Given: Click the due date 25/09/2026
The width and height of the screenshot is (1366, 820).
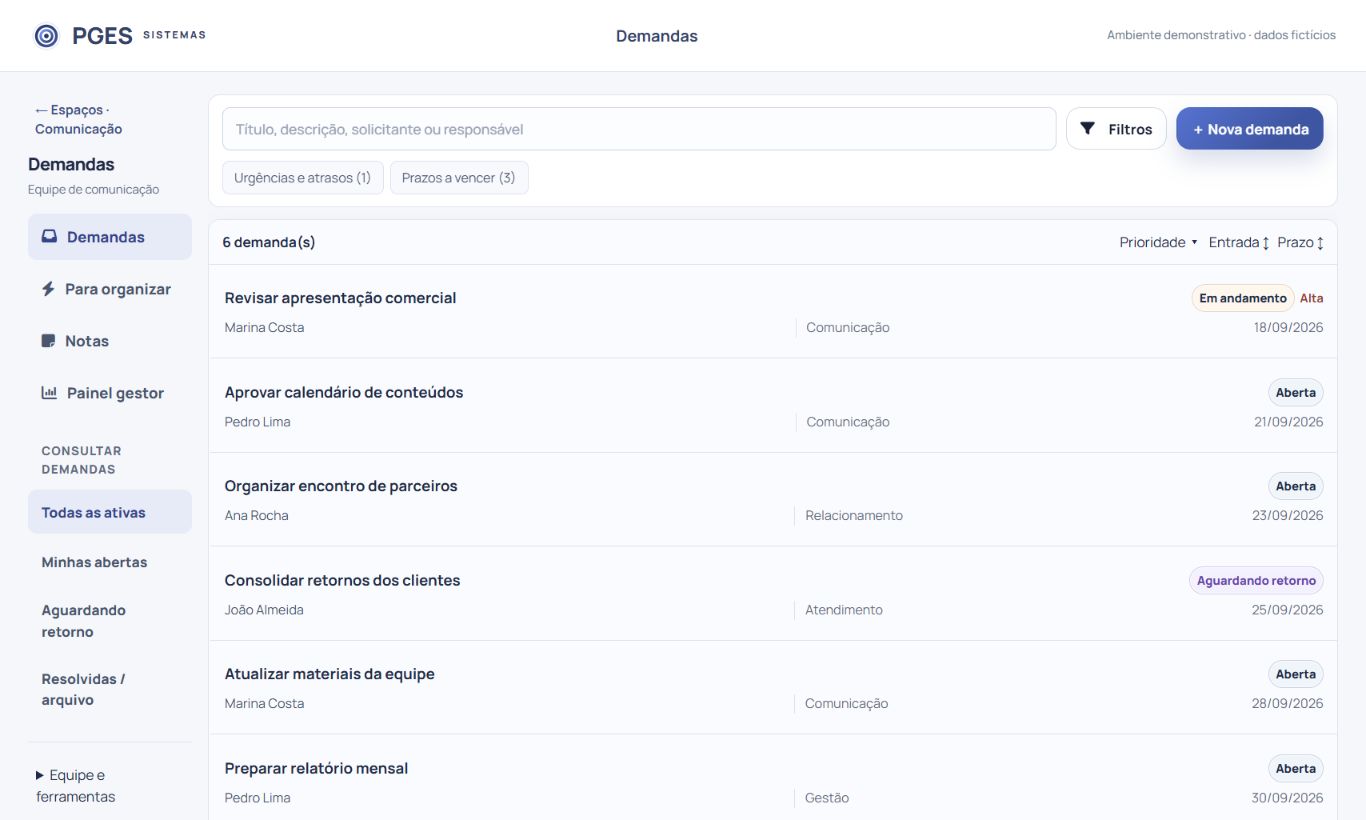Looking at the screenshot, I should (x=1287, y=610).
